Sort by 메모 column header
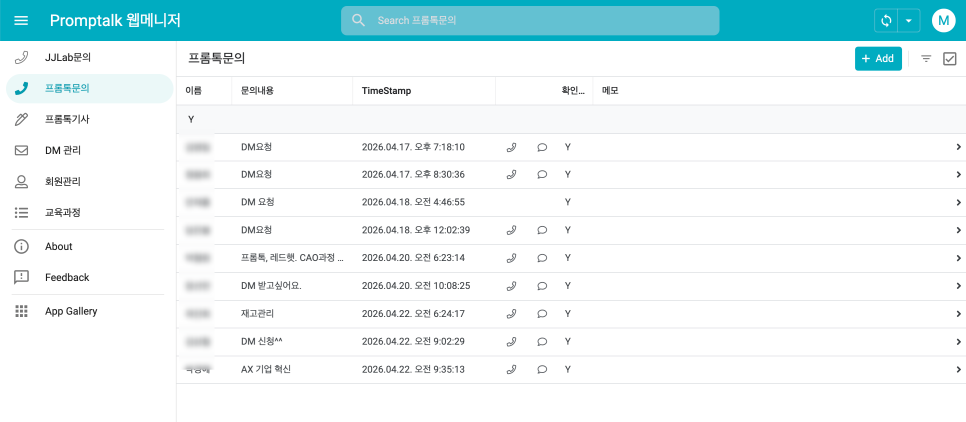This screenshot has height=422, width=966. point(610,91)
